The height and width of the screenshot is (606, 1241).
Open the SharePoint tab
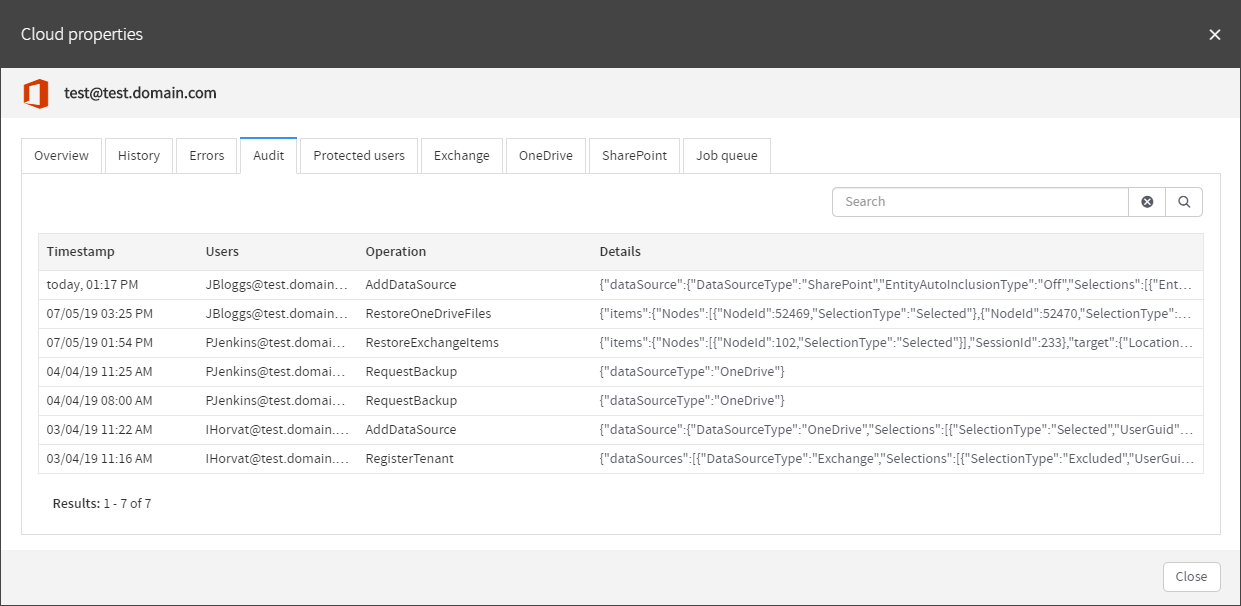coord(634,156)
